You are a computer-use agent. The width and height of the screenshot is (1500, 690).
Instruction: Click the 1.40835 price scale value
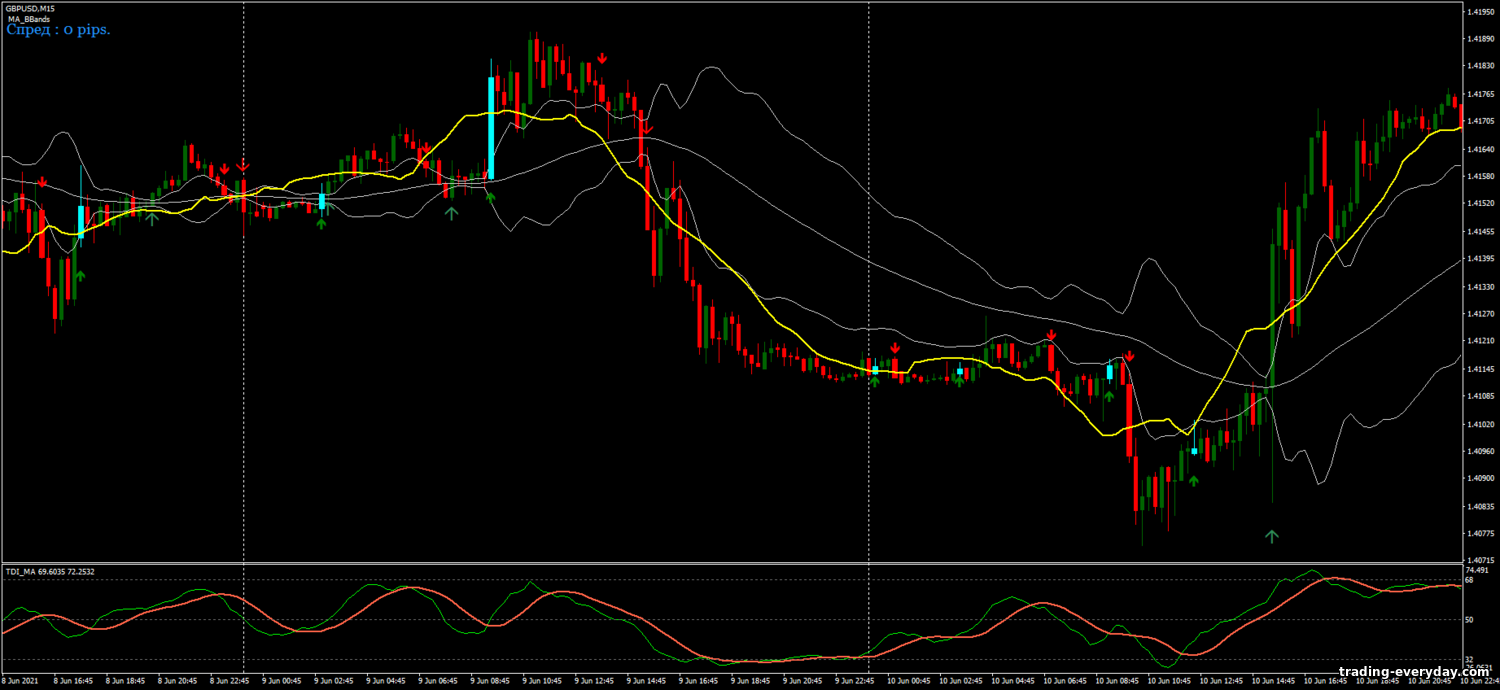click(x=1479, y=506)
